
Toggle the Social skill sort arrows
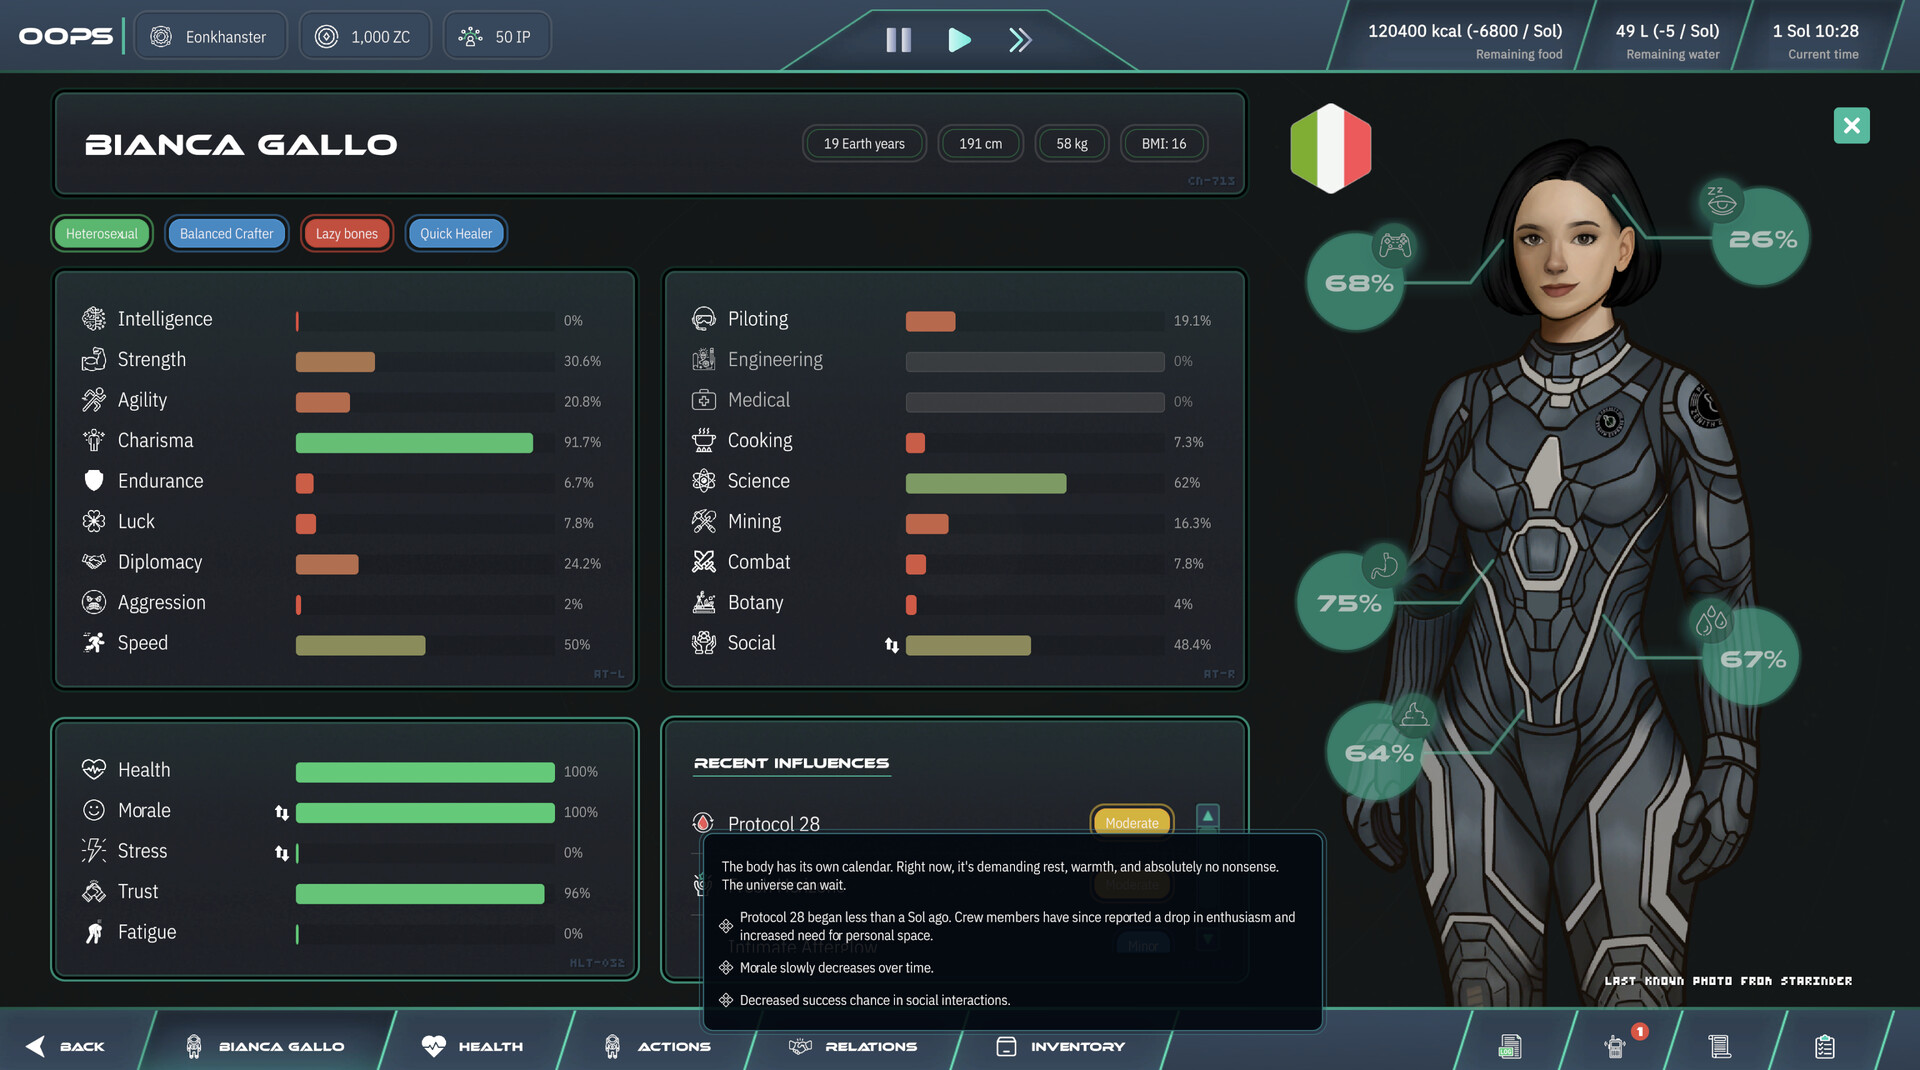coord(890,645)
